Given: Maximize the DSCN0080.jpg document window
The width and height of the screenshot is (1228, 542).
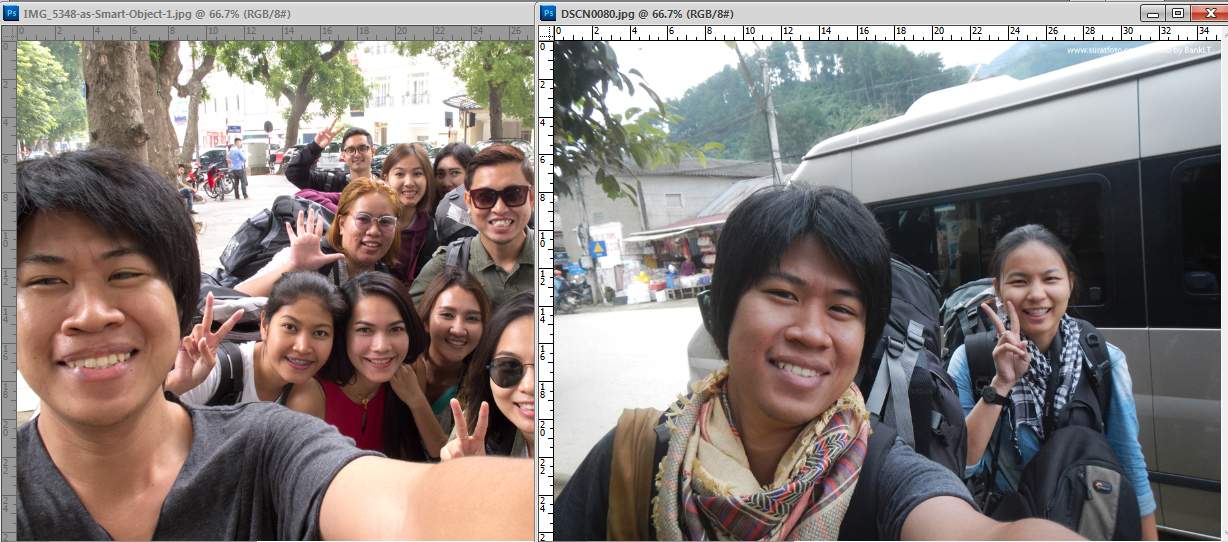Looking at the screenshot, I should click(x=1178, y=13).
